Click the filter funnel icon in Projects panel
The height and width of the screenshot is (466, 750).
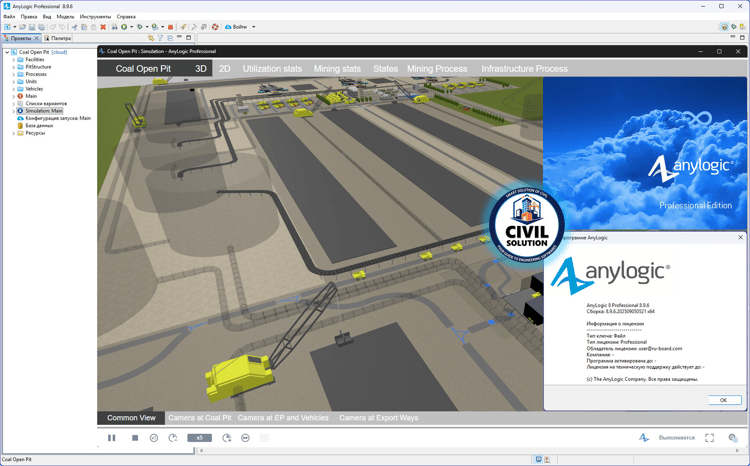(160, 38)
